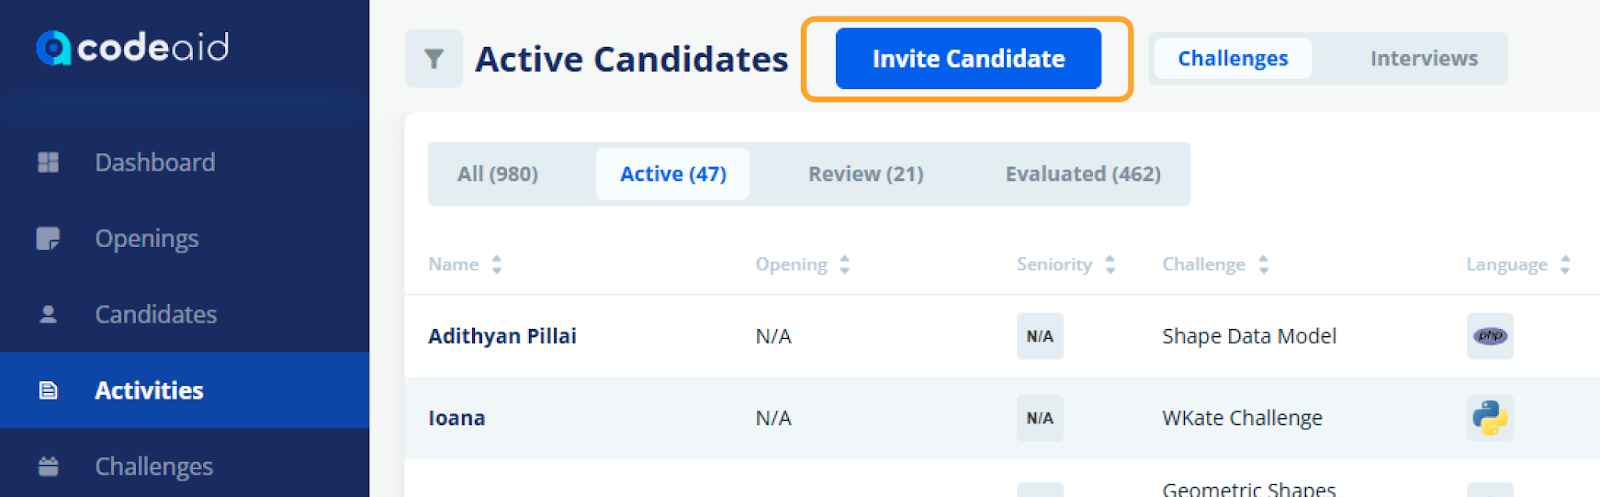Click the Activities document icon

[48, 390]
